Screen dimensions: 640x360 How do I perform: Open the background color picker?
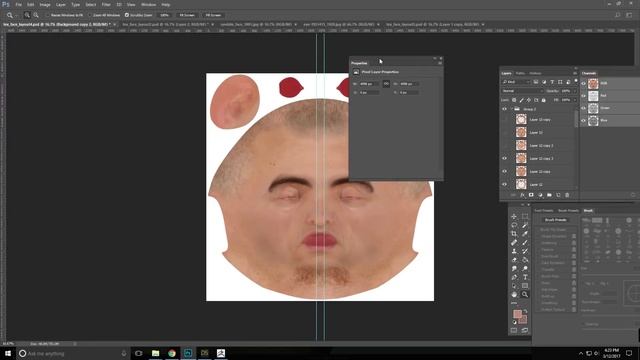[524, 319]
